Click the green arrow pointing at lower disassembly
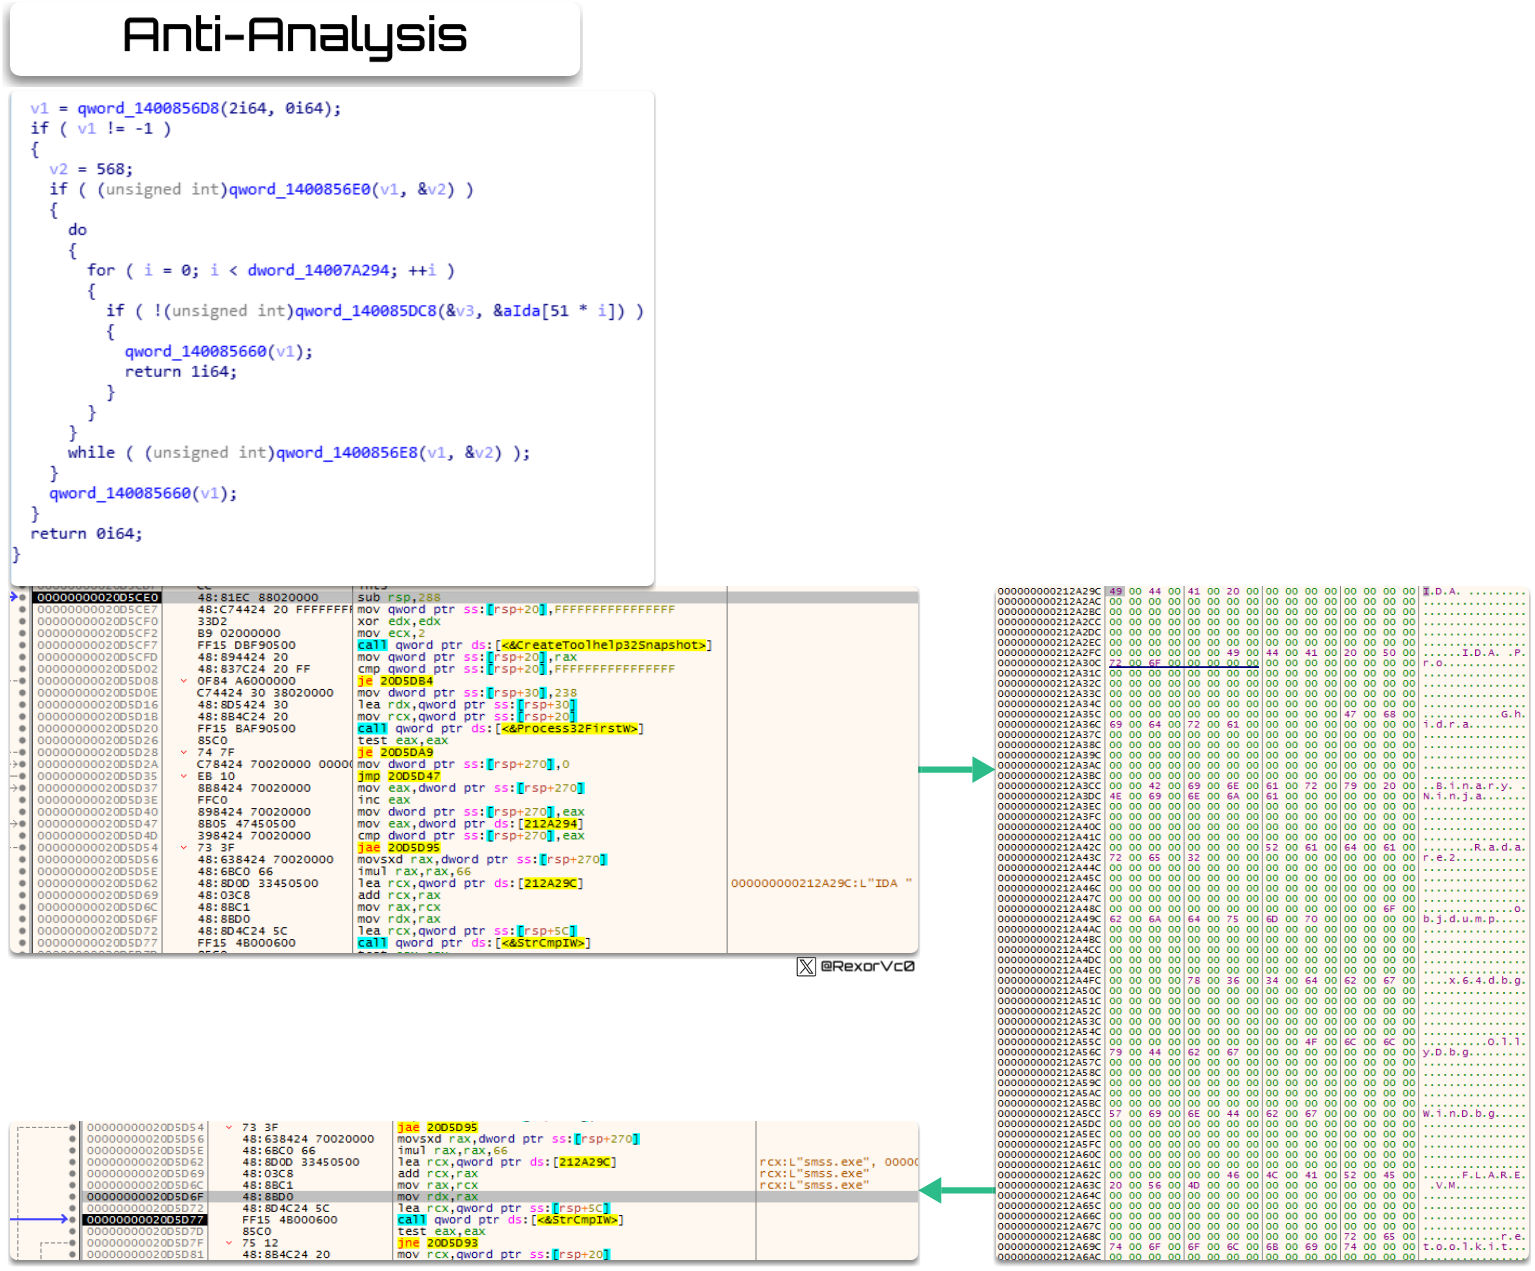The width and height of the screenshot is (1535, 1271). (956, 1190)
